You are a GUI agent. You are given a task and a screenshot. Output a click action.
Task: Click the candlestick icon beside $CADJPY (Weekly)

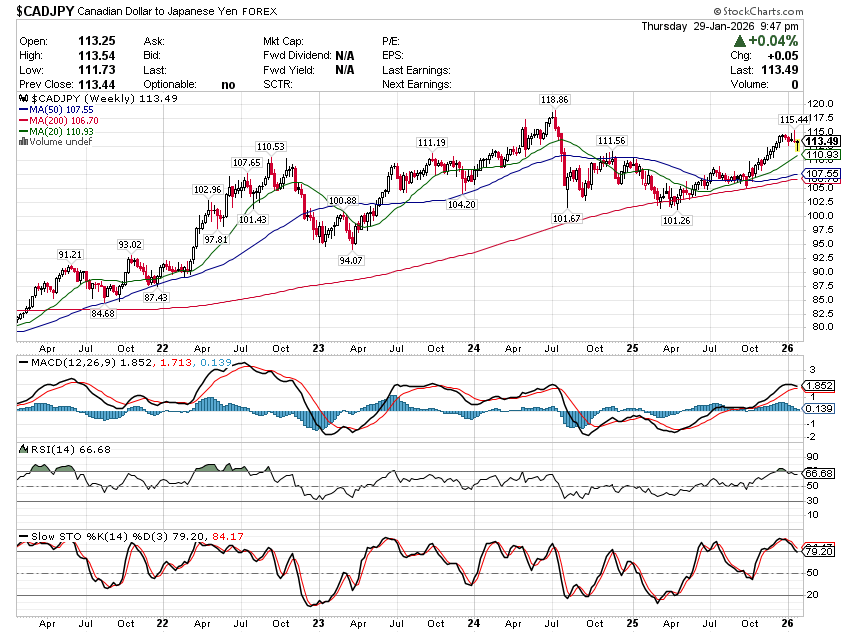[x=22, y=99]
